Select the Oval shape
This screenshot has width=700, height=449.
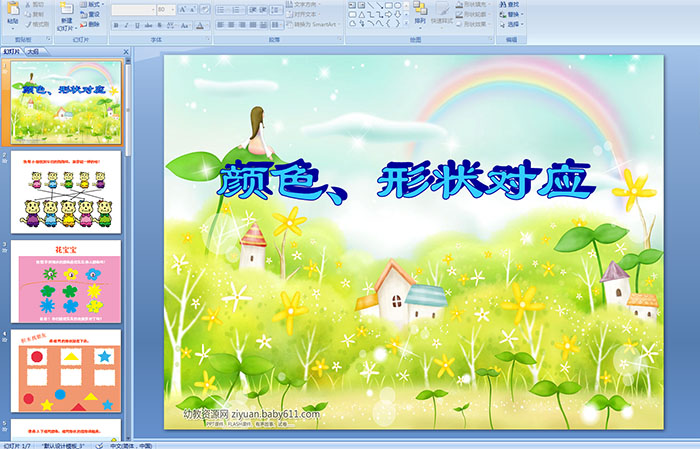[397, 5]
